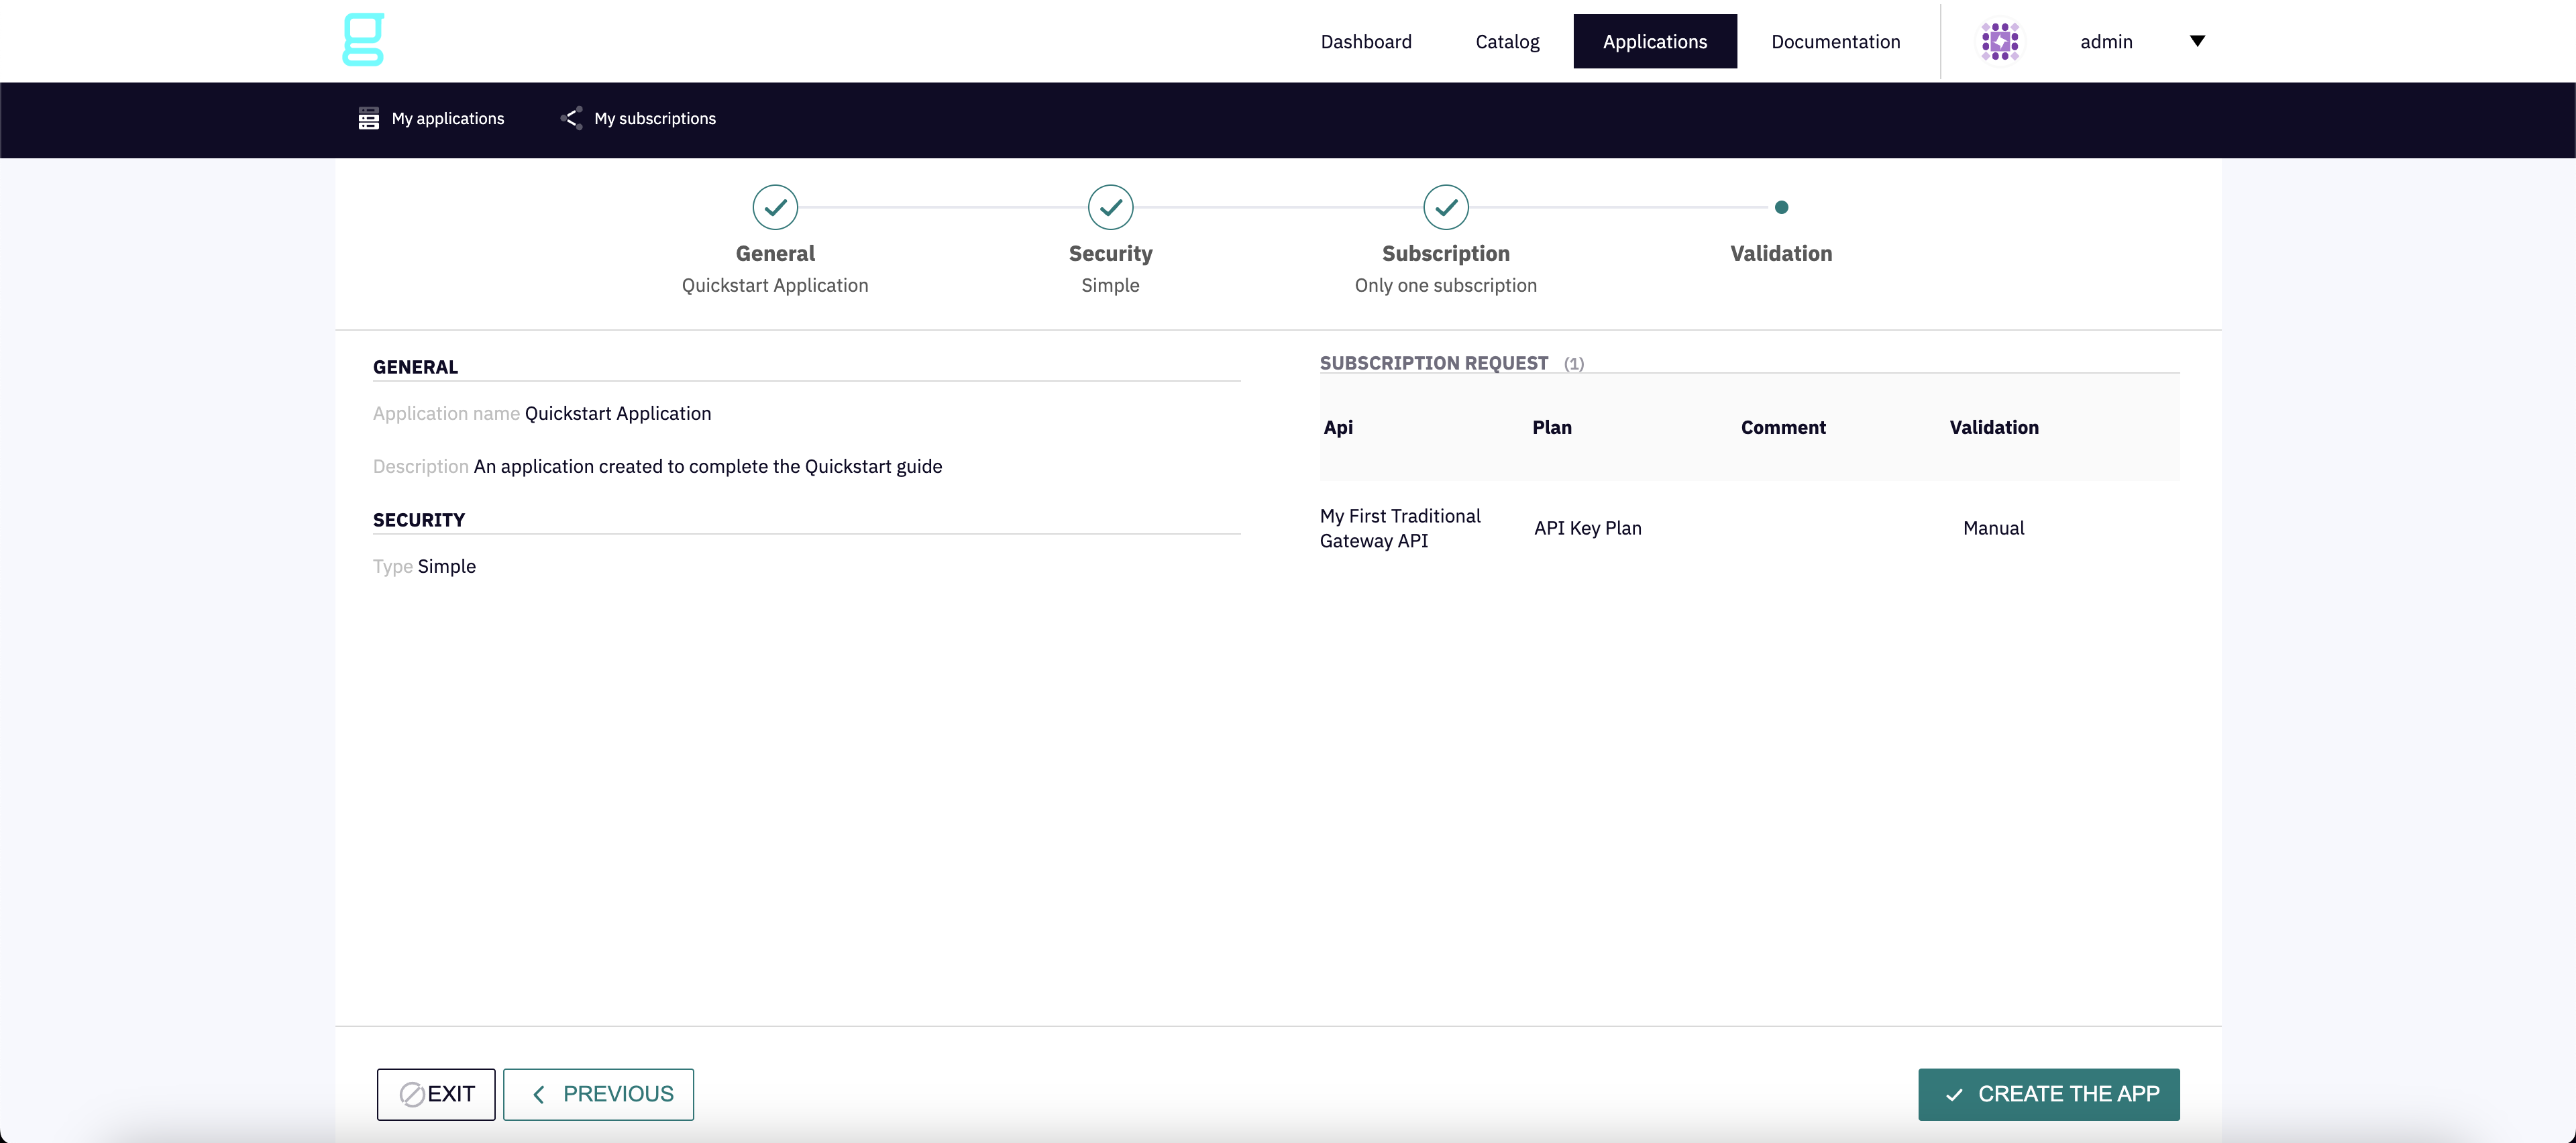Select the Applications tab
The height and width of the screenshot is (1143, 2576).
pyautogui.click(x=1655, y=41)
